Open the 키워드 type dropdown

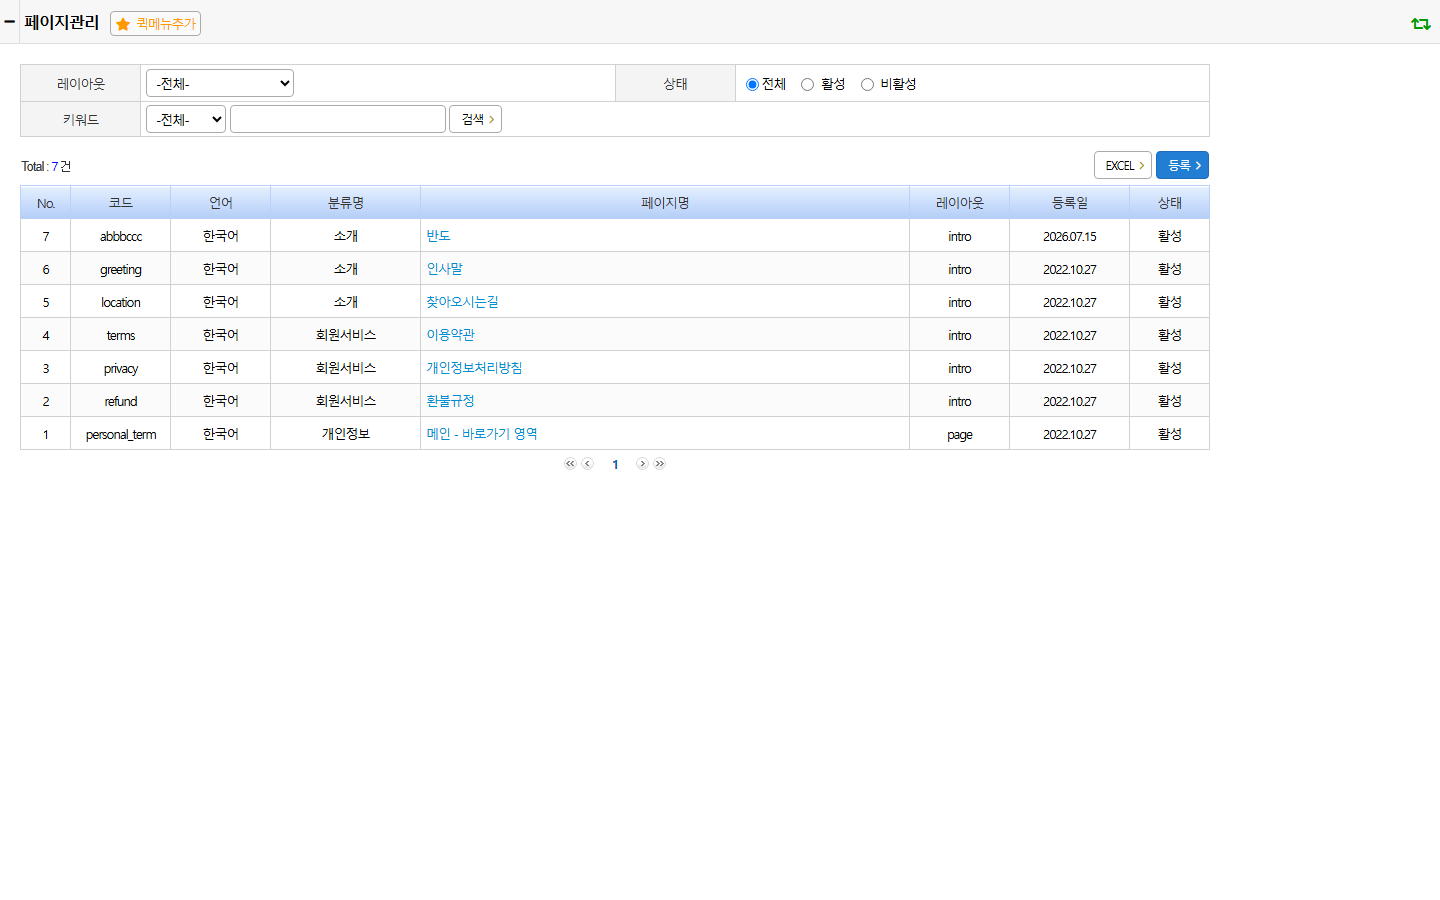pyautogui.click(x=186, y=119)
